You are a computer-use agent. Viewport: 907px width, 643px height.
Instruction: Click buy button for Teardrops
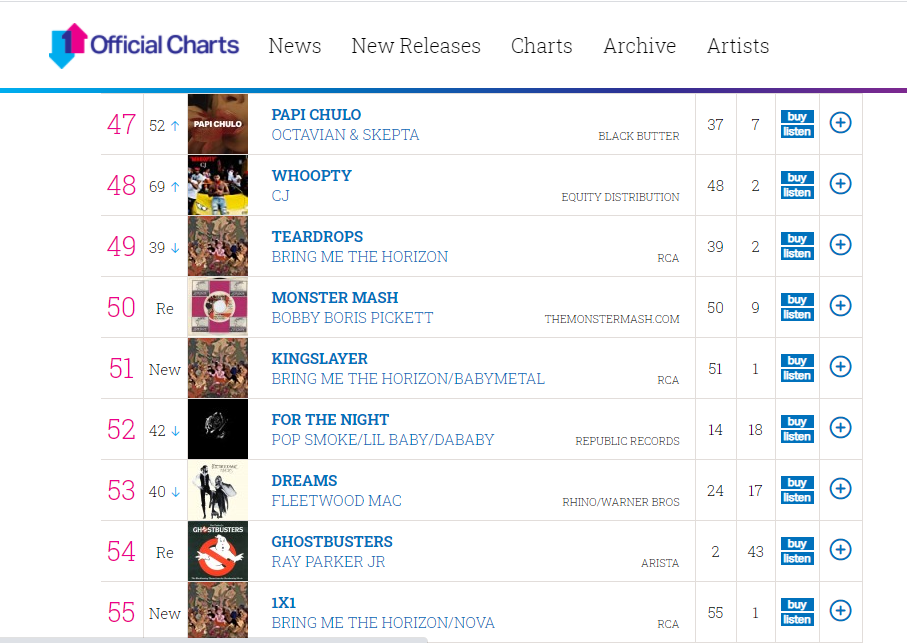(x=797, y=239)
